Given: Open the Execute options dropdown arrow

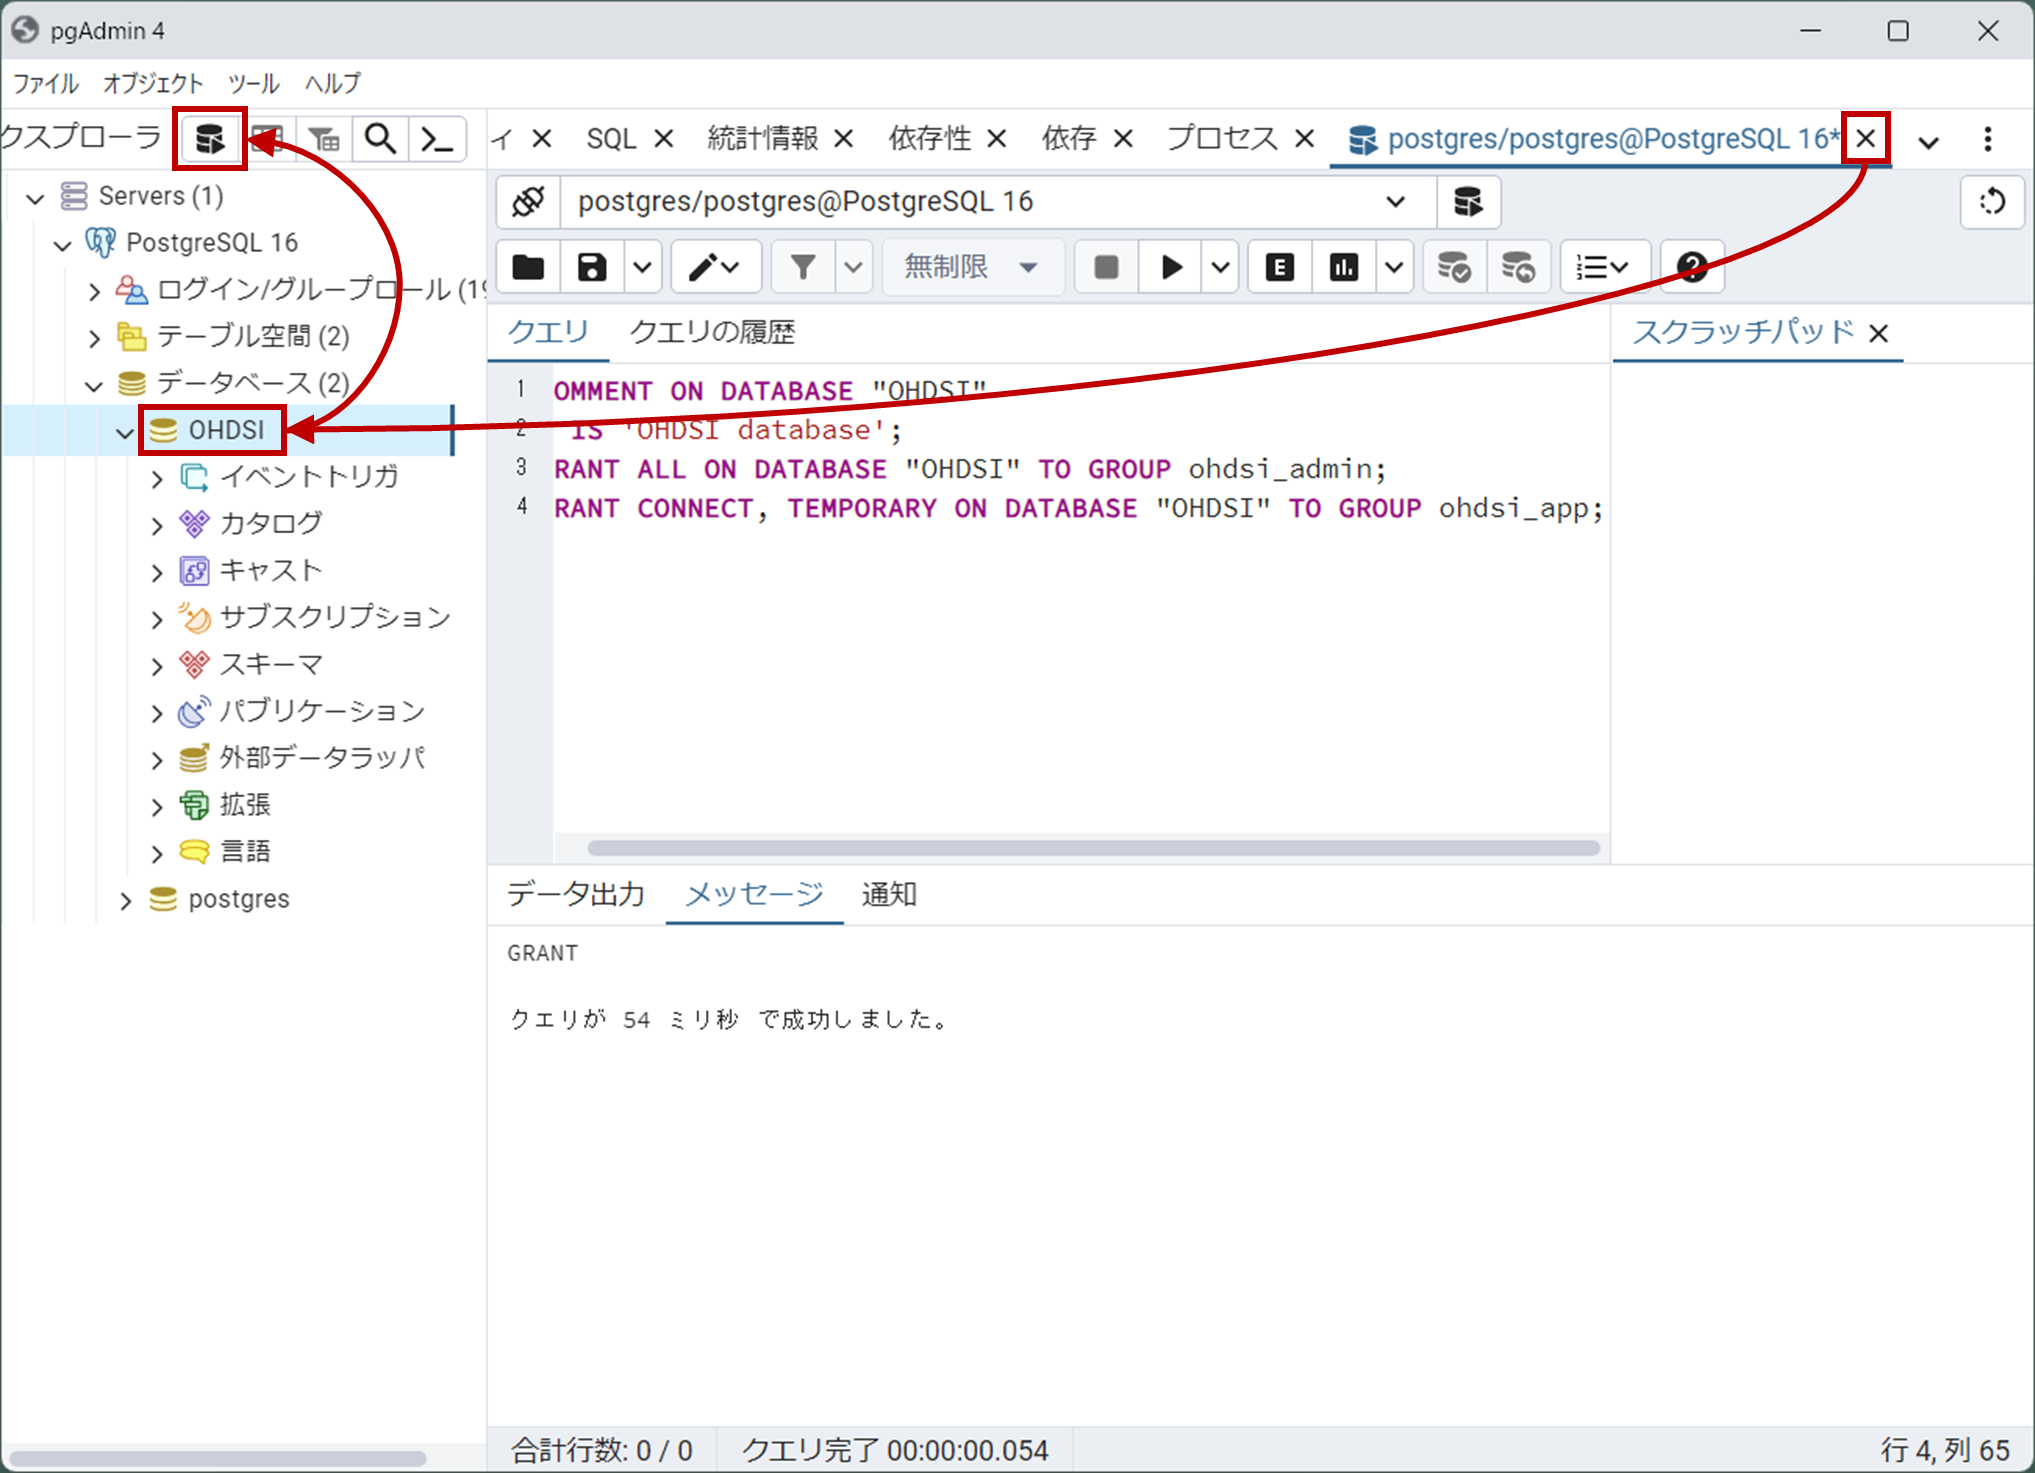Looking at the screenshot, I should pos(1220,267).
